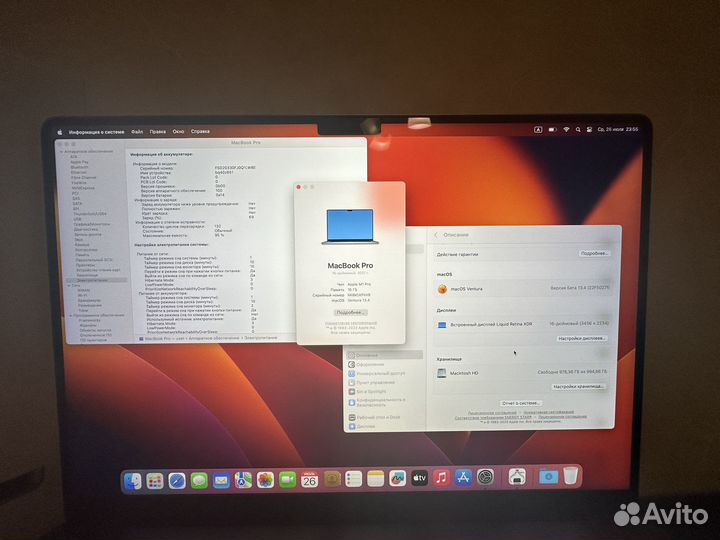
Task: Open the Contacts app in Dock
Action: 332,479
